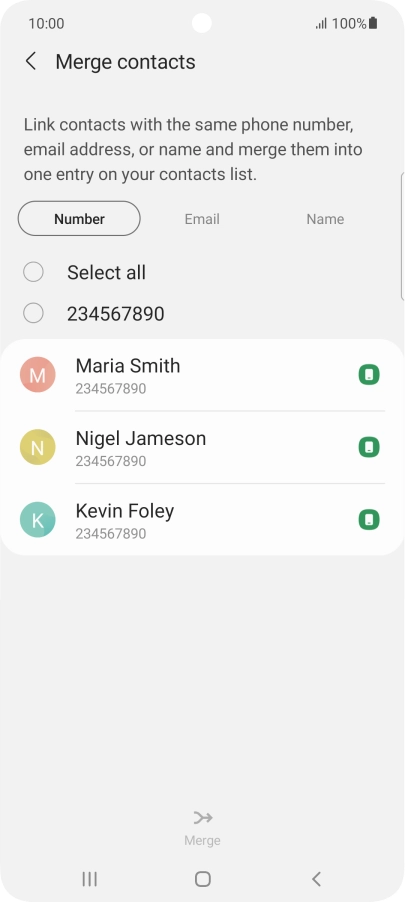Go back using the header arrow
Viewport: 405px width, 902px height.
31,61
